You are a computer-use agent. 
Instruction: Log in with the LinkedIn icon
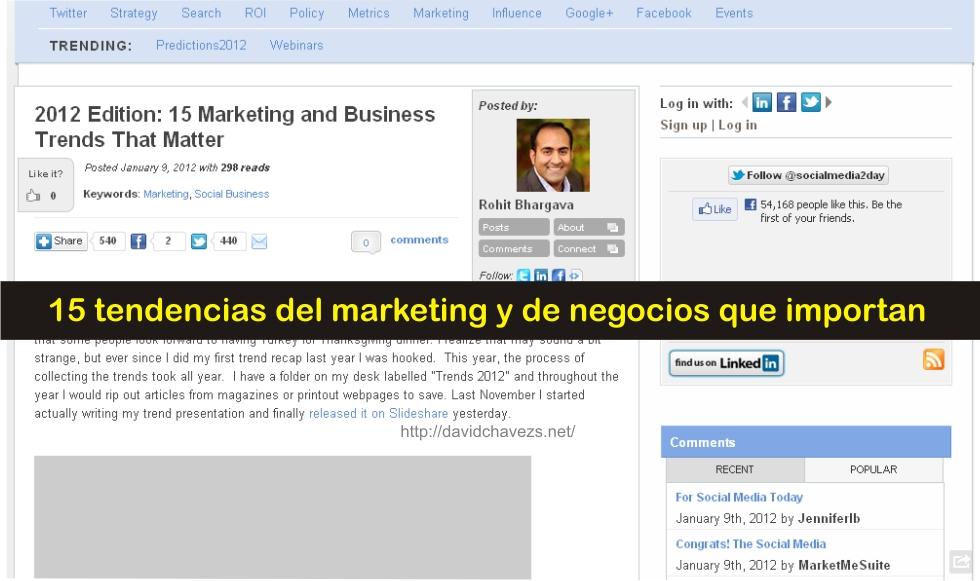(761, 101)
